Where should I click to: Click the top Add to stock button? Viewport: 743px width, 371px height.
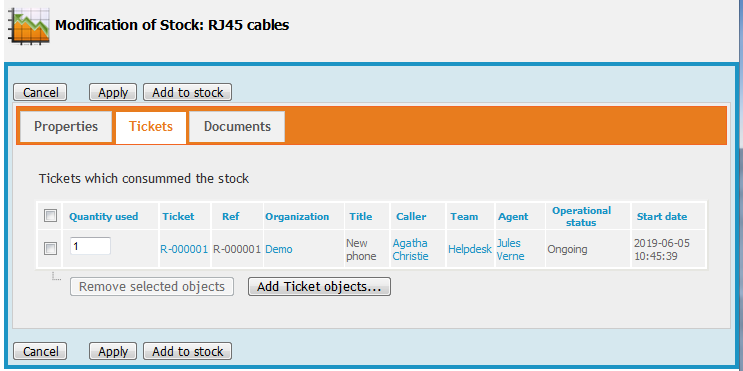coord(188,92)
